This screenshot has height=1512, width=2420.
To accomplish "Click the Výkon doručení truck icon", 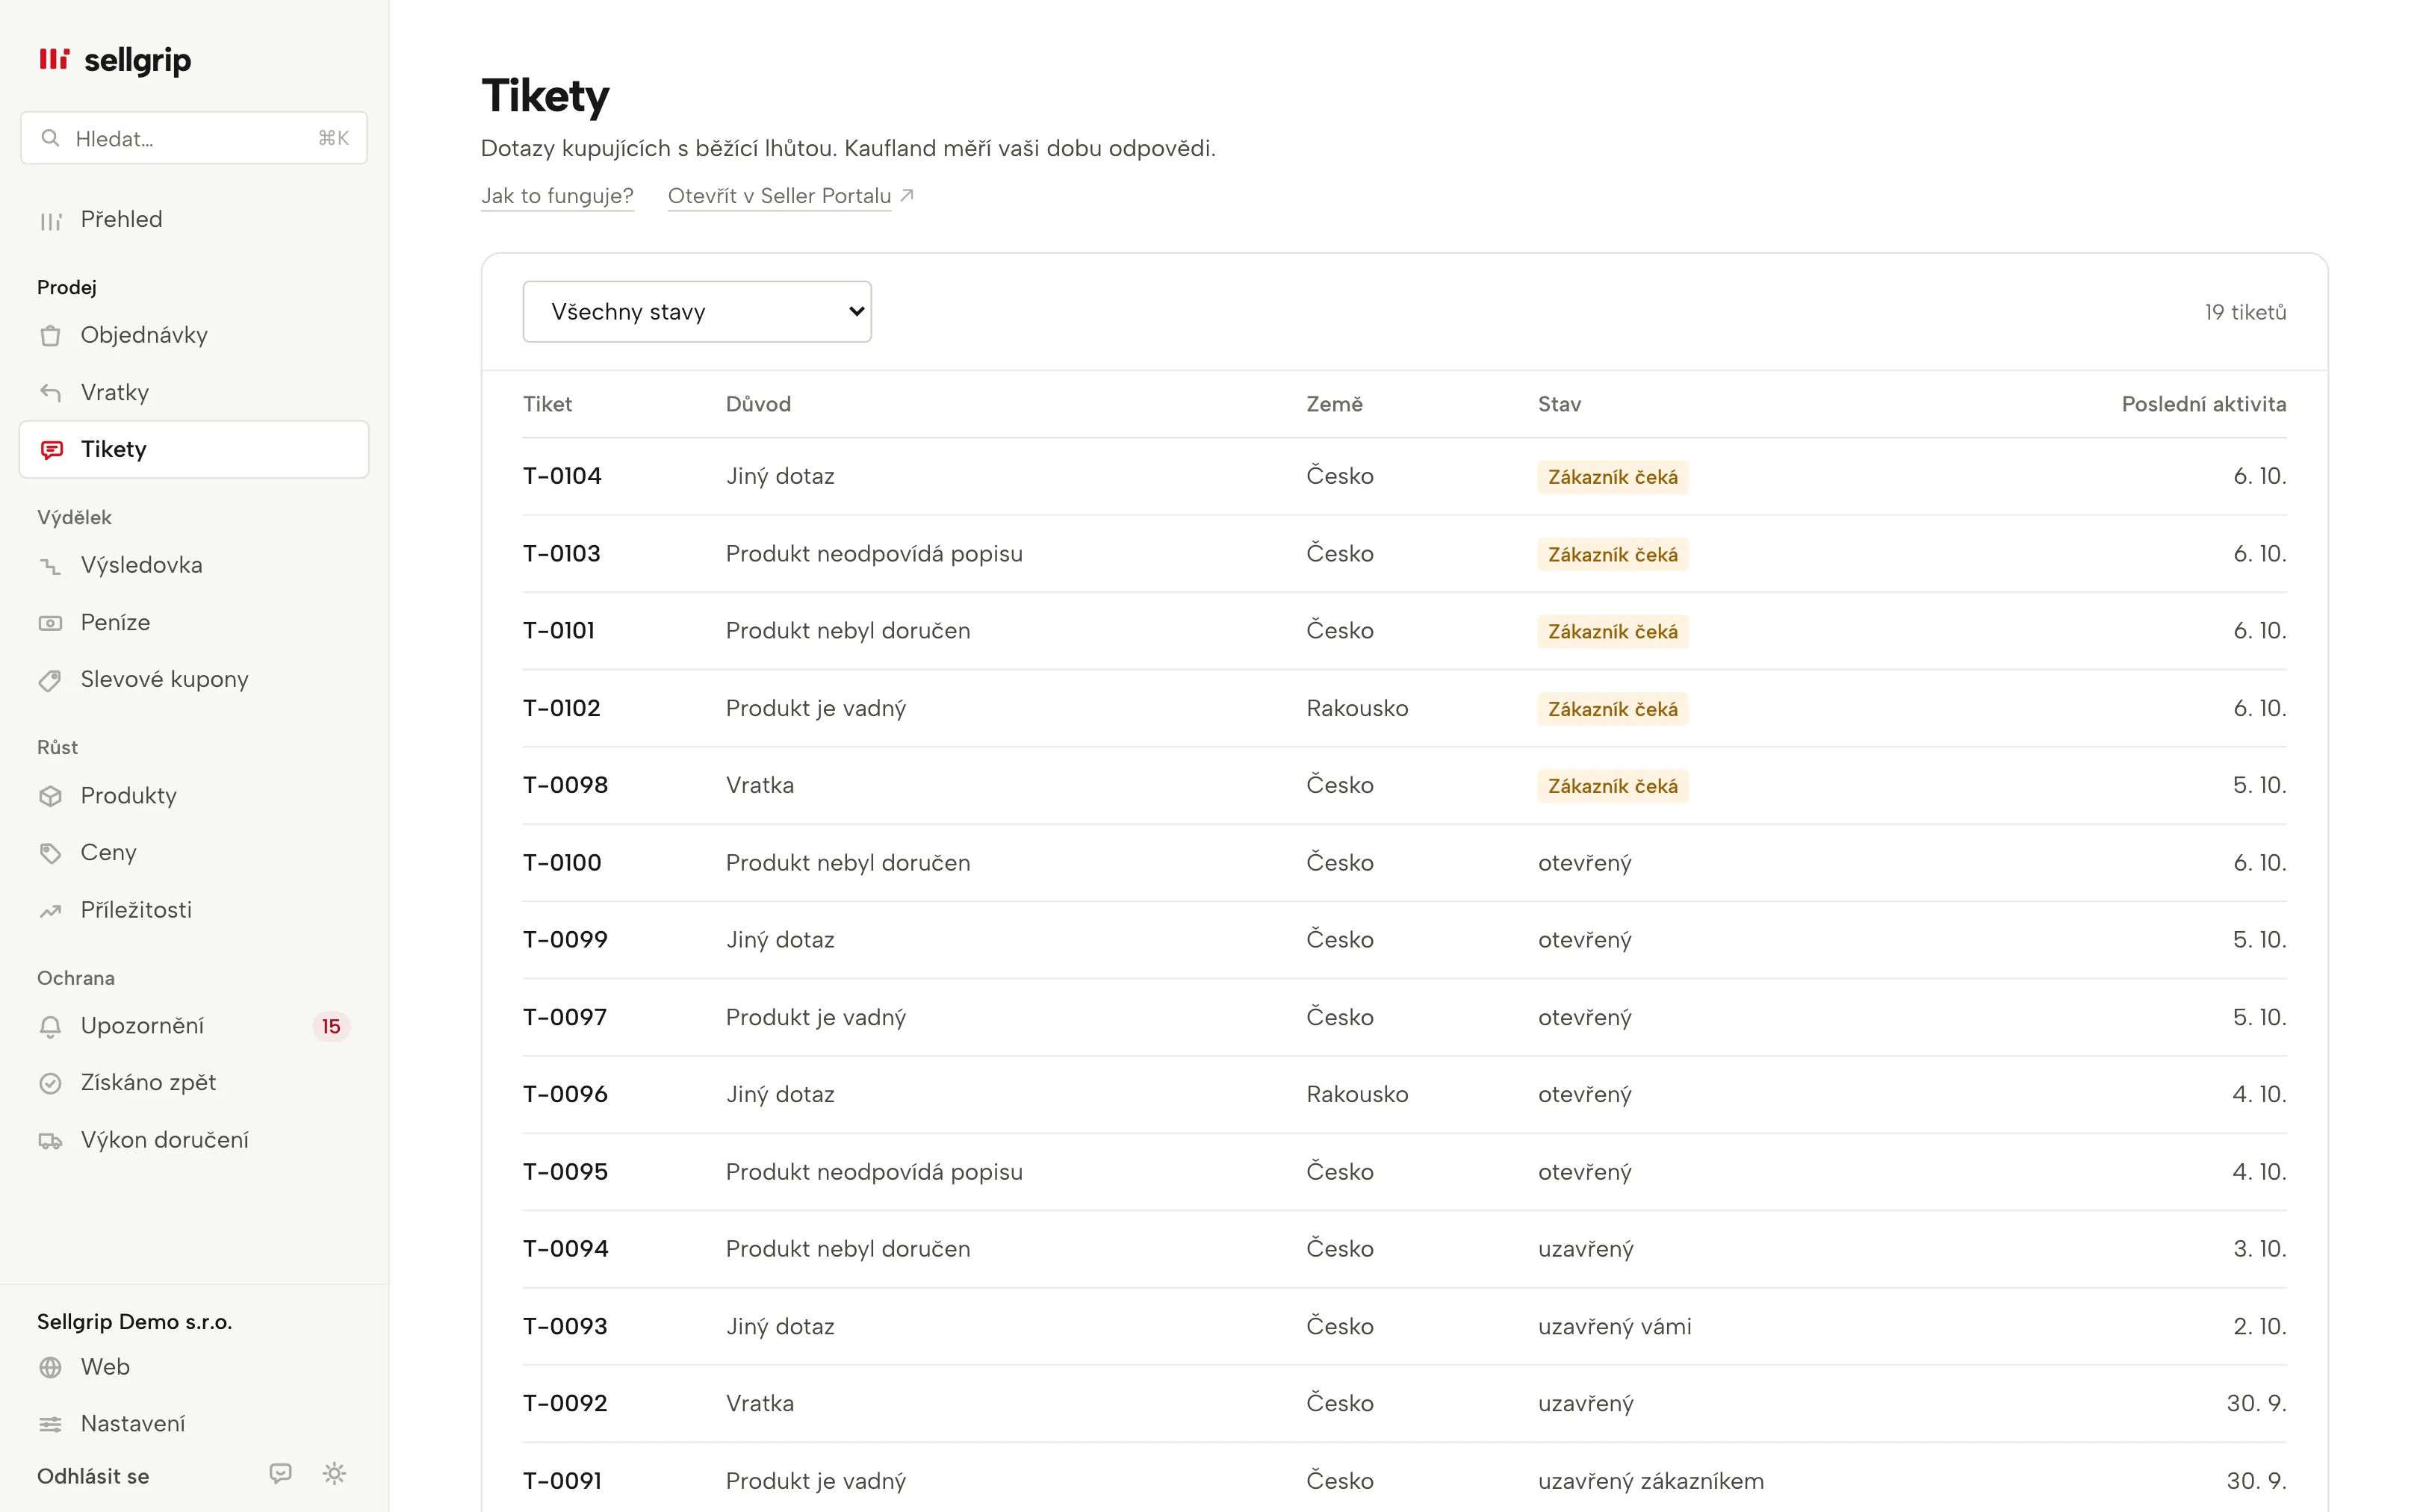I will (50, 1141).
